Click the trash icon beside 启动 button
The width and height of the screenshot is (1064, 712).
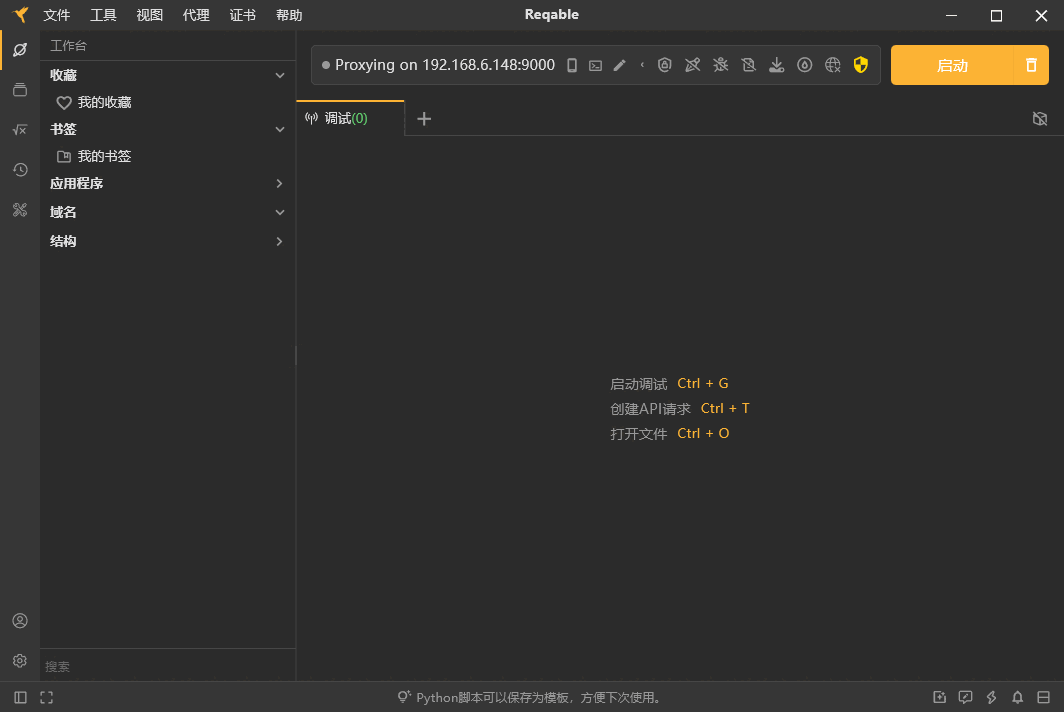(1031, 65)
